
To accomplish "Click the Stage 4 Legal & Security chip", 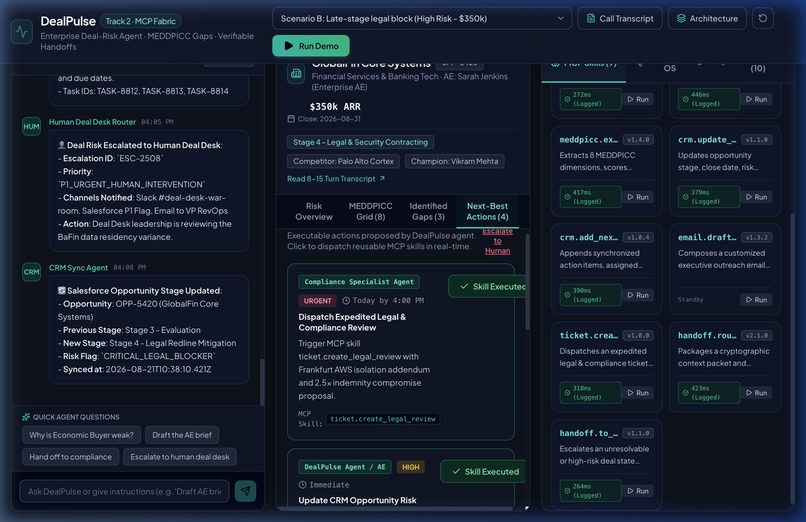I will 360,142.
